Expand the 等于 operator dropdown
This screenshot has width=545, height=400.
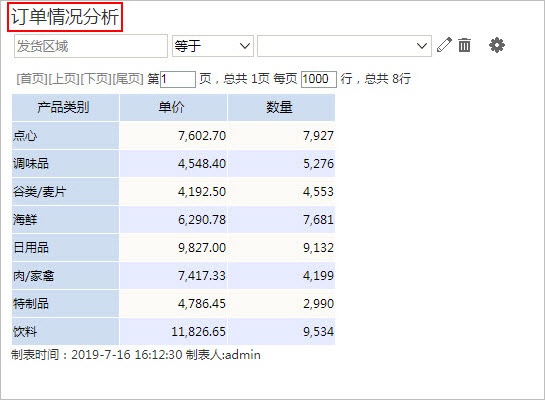point(213,46)
